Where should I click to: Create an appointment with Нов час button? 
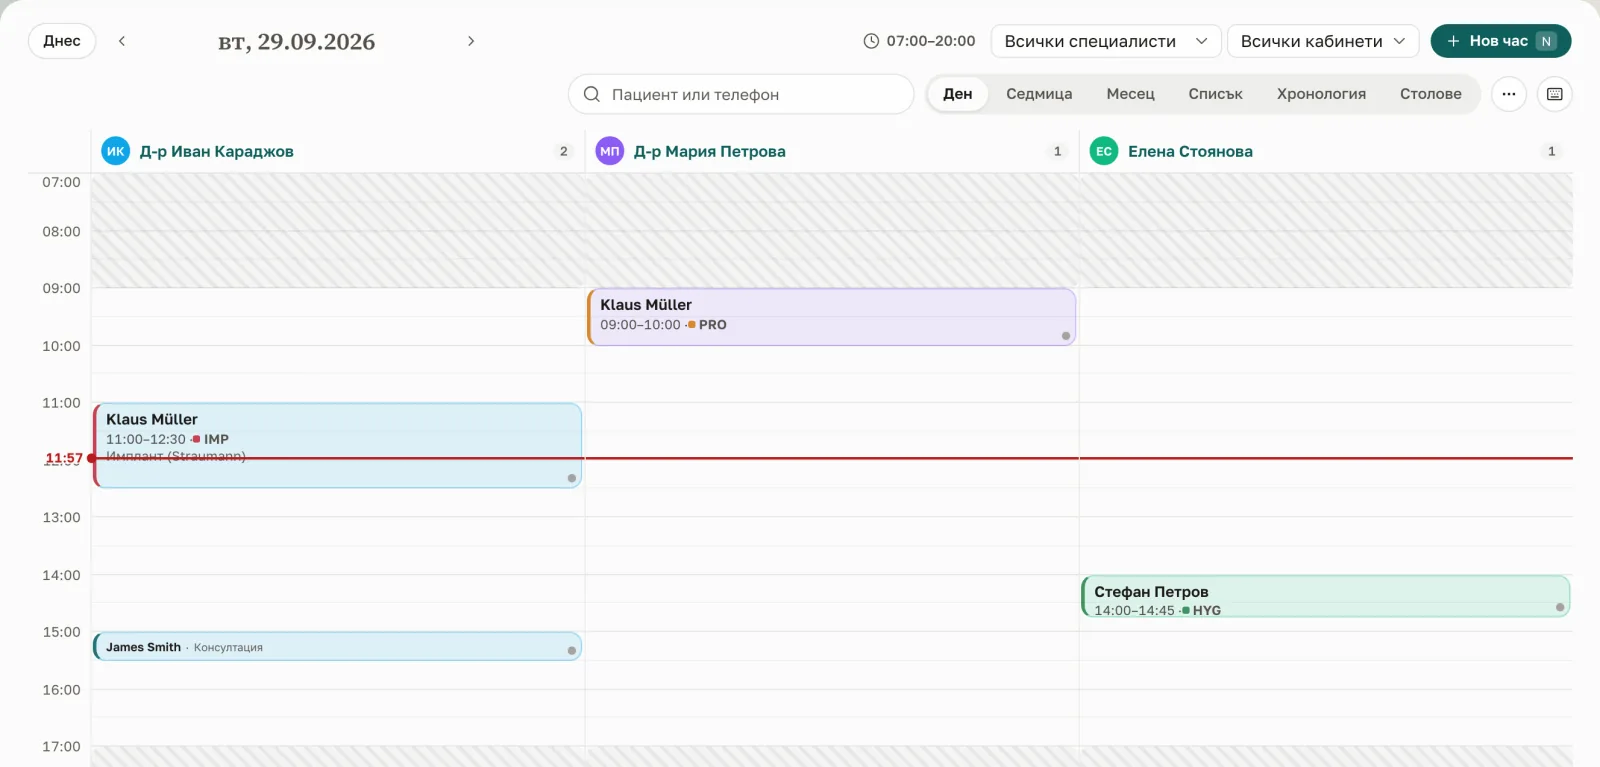click(1501, 41)
